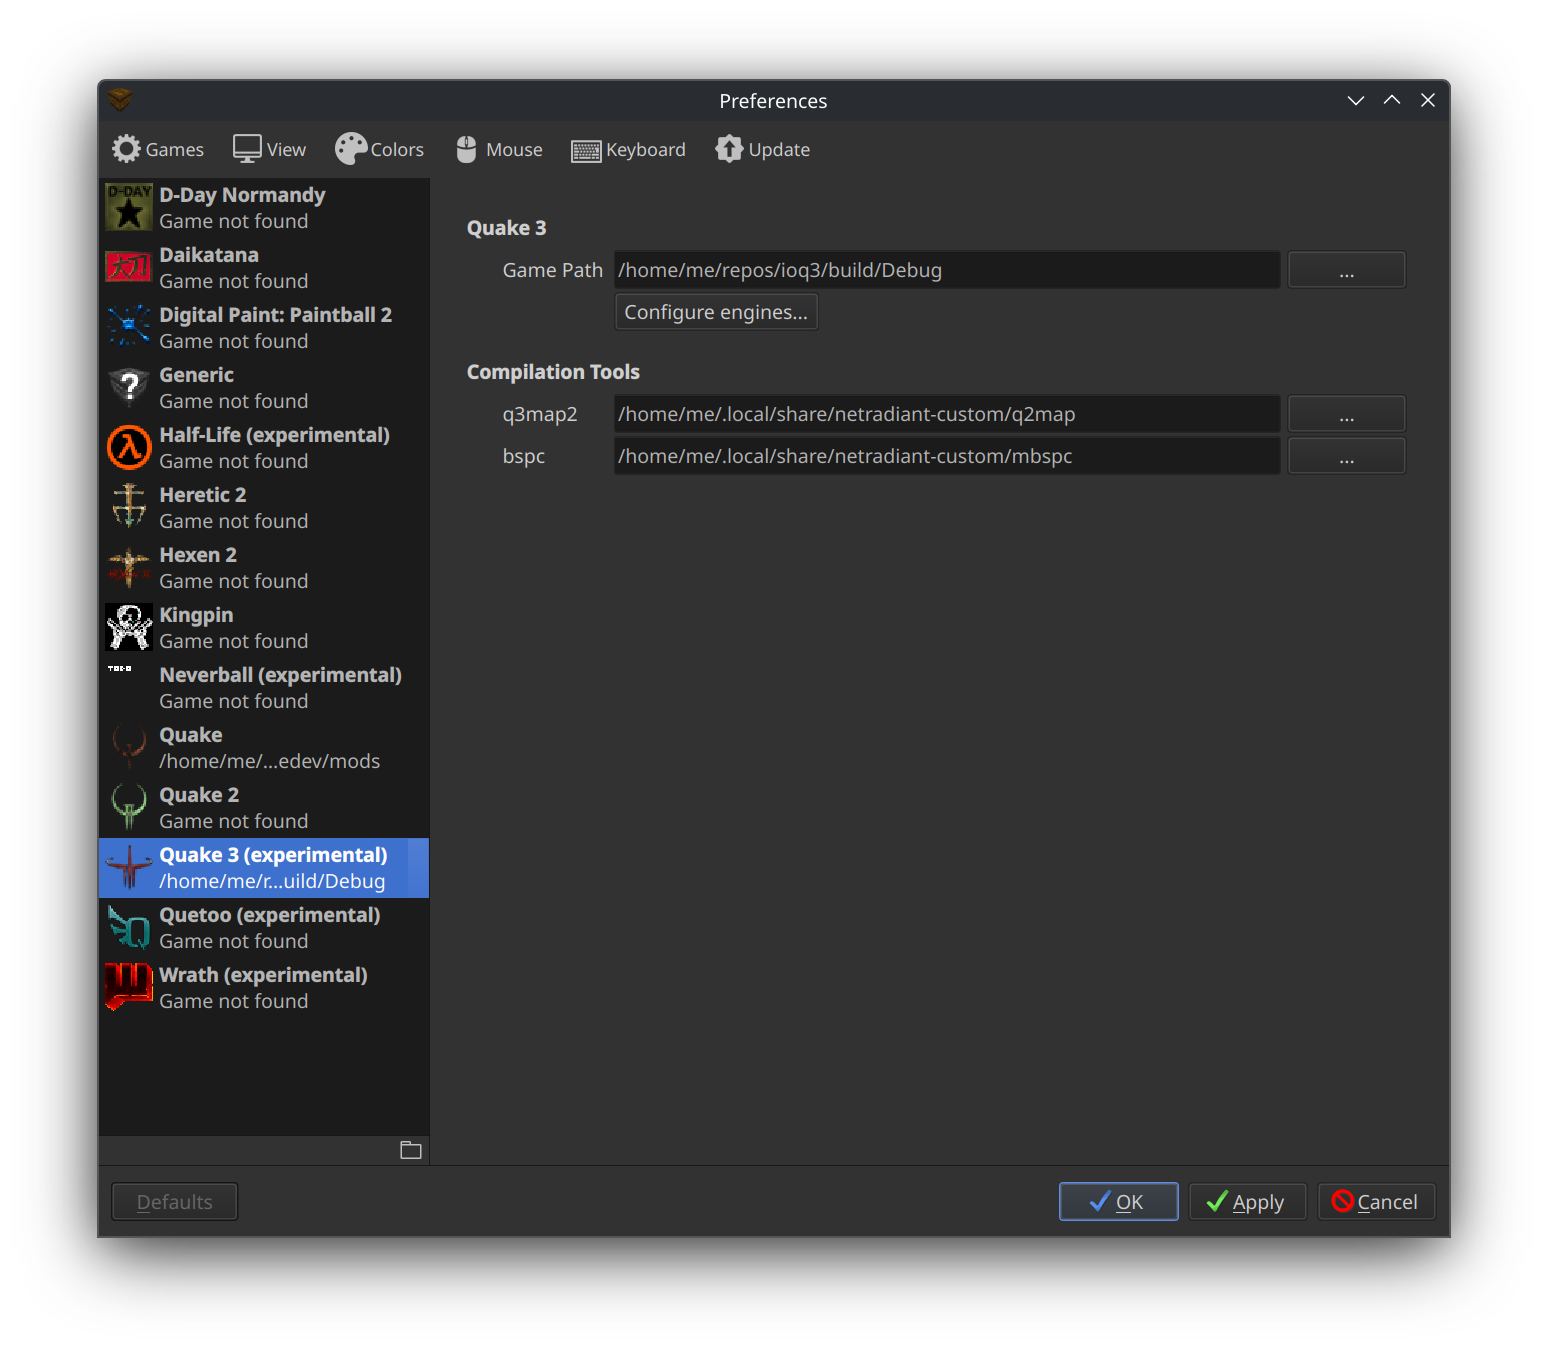Click the Apply button
Screen dimensions: 1548x1354
[x=1247, y=1202]
